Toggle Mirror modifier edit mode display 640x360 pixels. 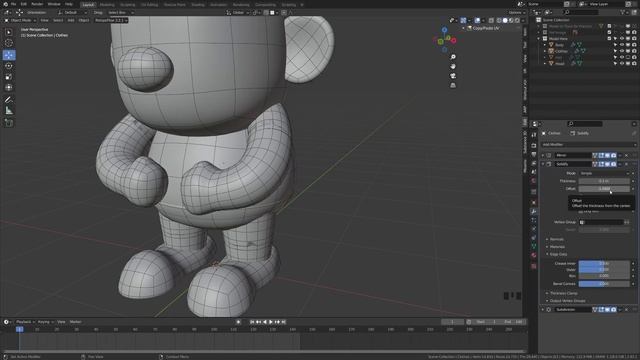tap(601, 155)
